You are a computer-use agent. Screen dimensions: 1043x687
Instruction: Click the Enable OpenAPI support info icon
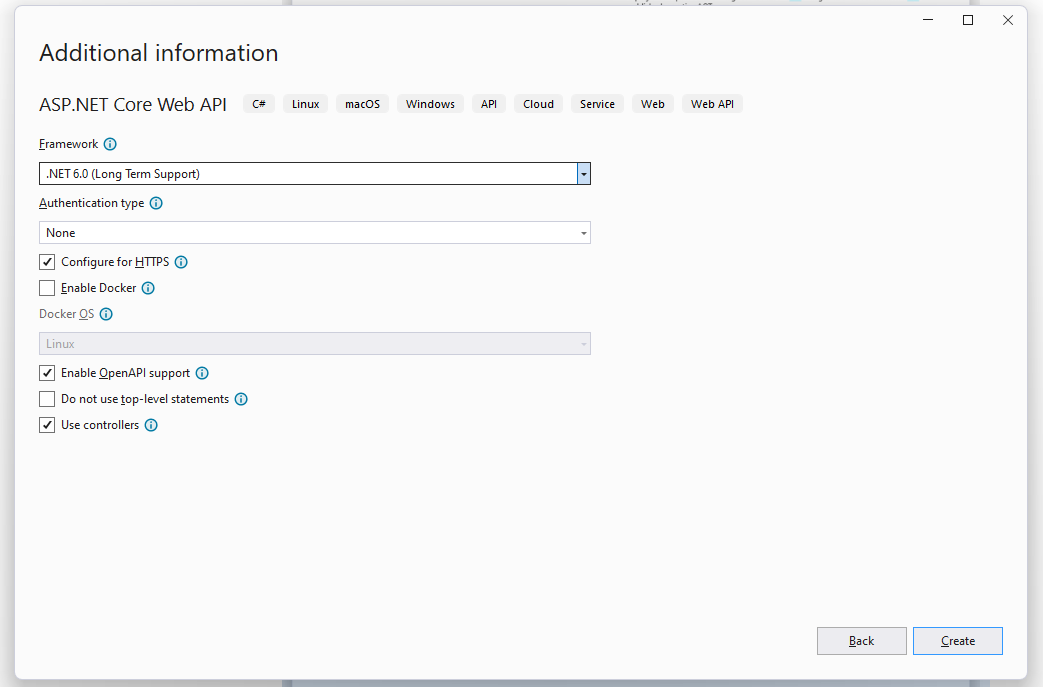pyautogui.click(x=202, y=372)
